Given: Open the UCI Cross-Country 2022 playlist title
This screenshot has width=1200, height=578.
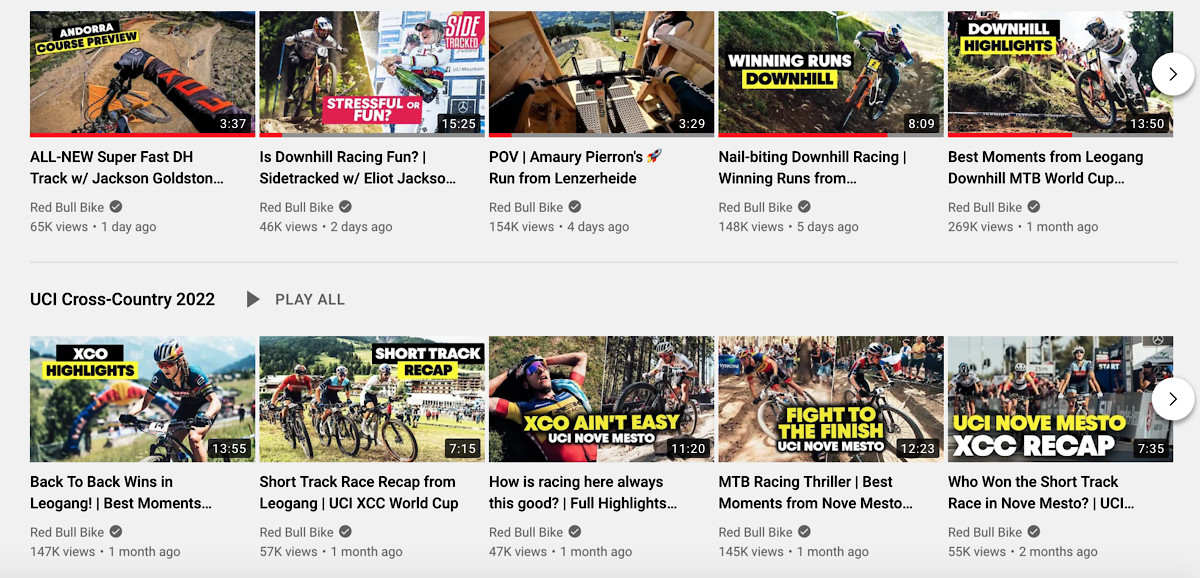Looking at the screenshot, I should coord(123,299).
